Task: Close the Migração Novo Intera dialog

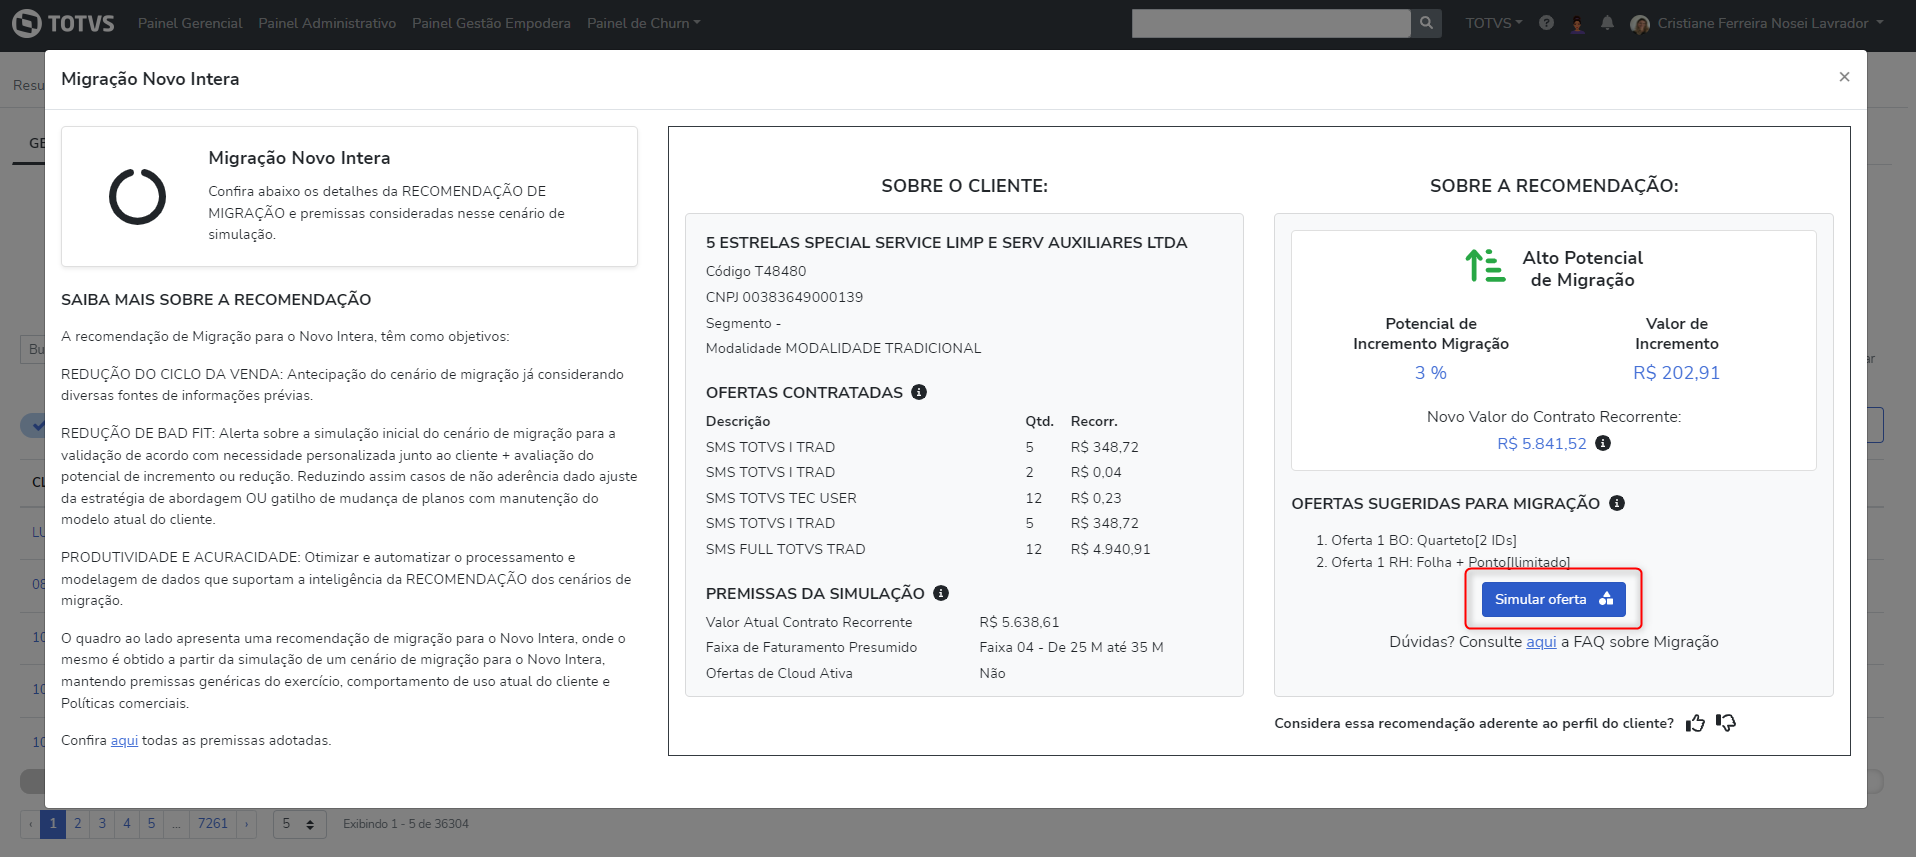Action: [1844, 77]
